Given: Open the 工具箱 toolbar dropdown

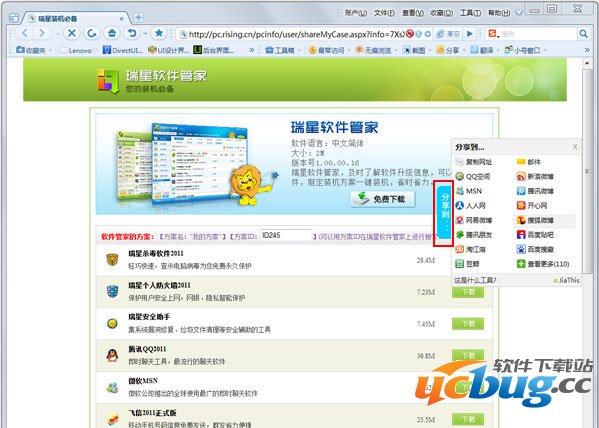Looking at the screenshot, I should pyautogui.click(x=282, y=50).
